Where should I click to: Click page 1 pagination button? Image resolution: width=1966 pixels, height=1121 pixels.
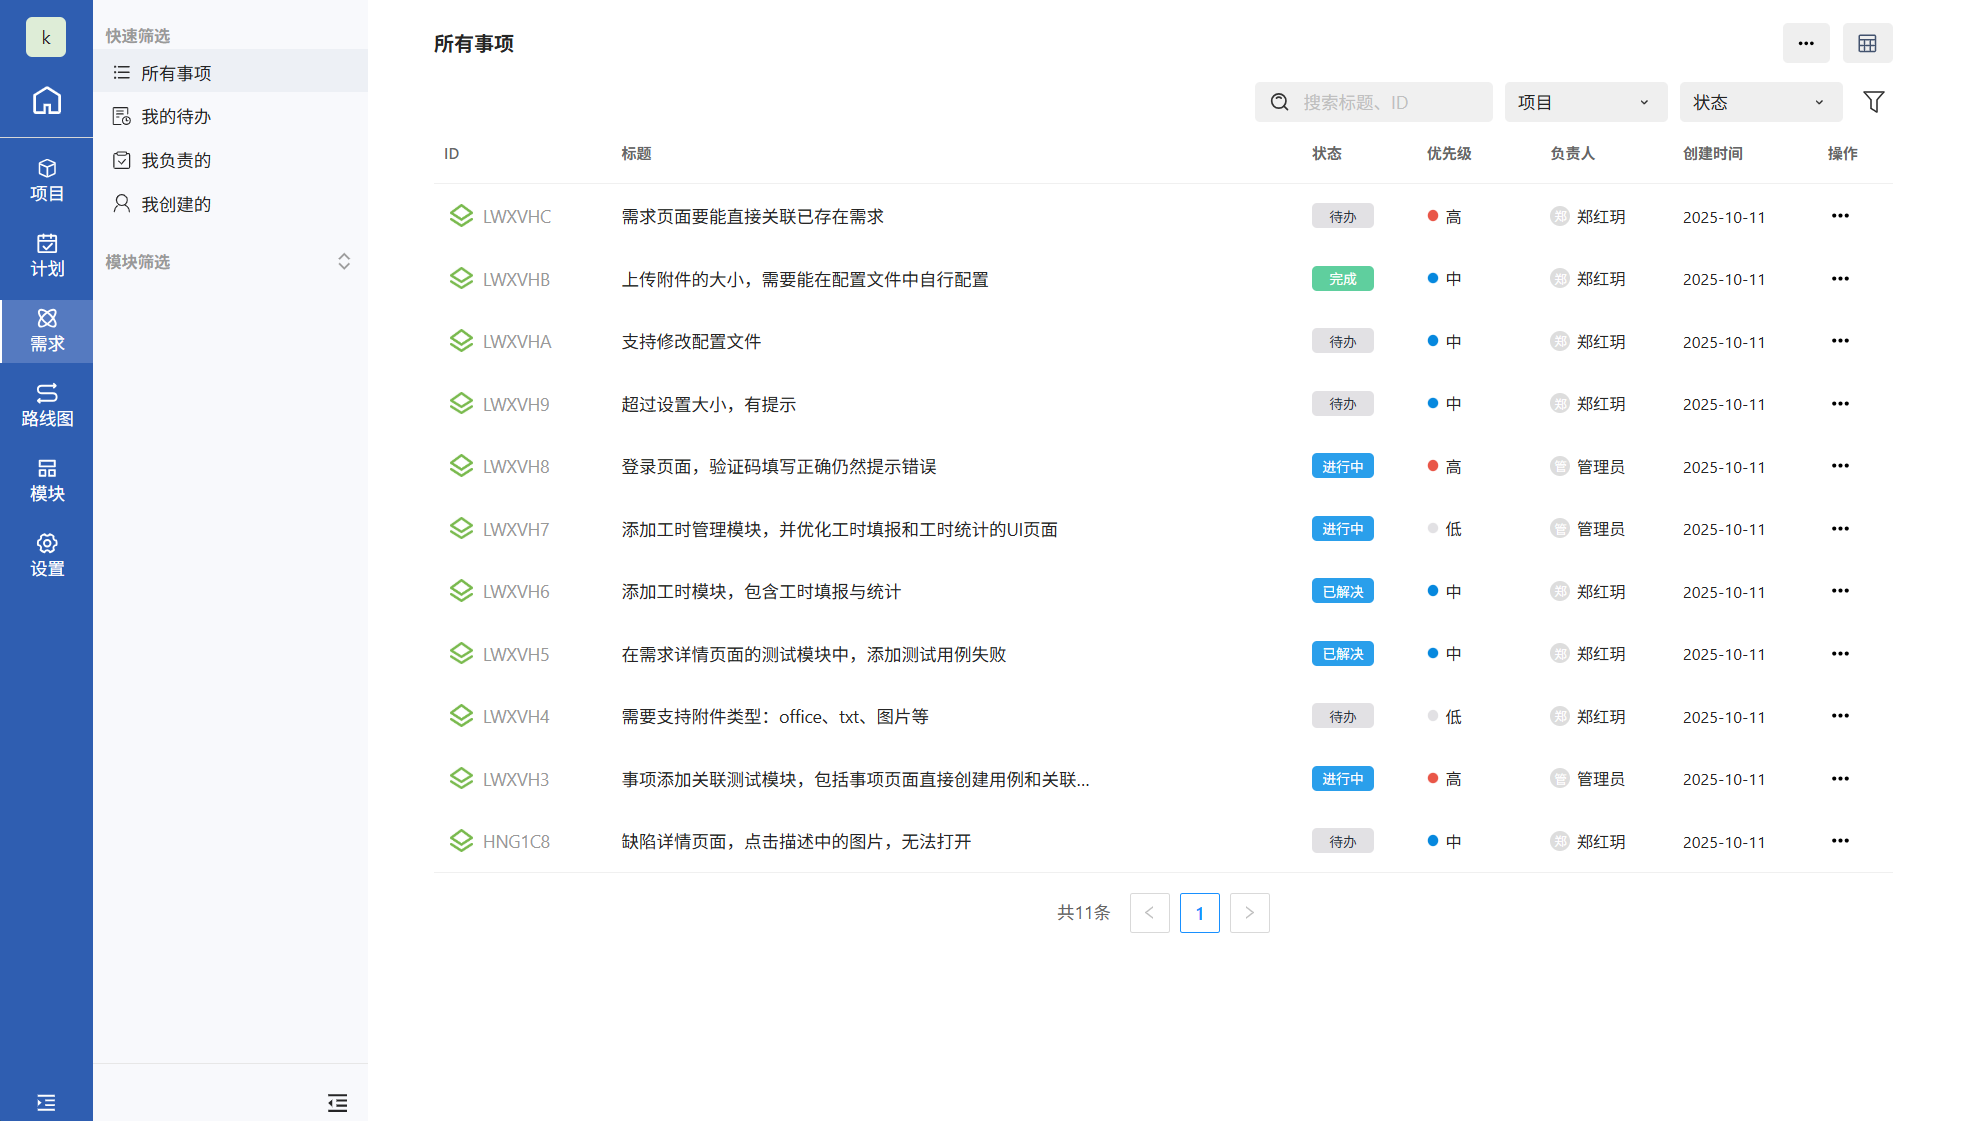[x=1199, y=913]
